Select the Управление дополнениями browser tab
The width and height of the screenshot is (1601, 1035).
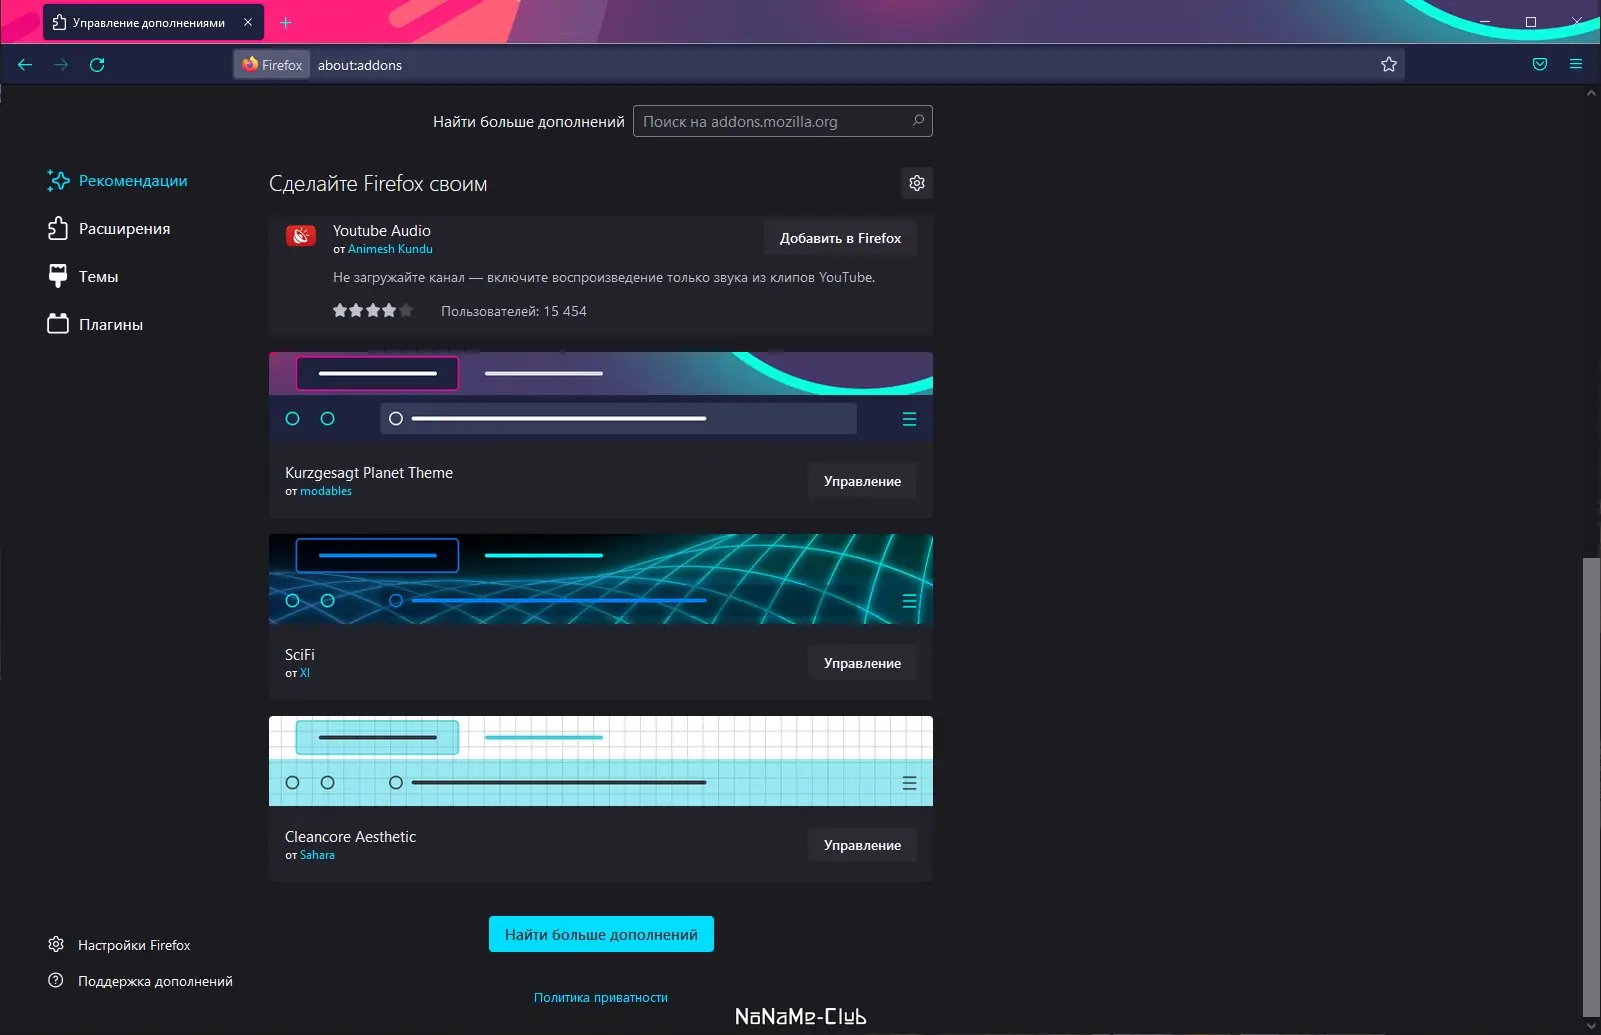point(154,22)
